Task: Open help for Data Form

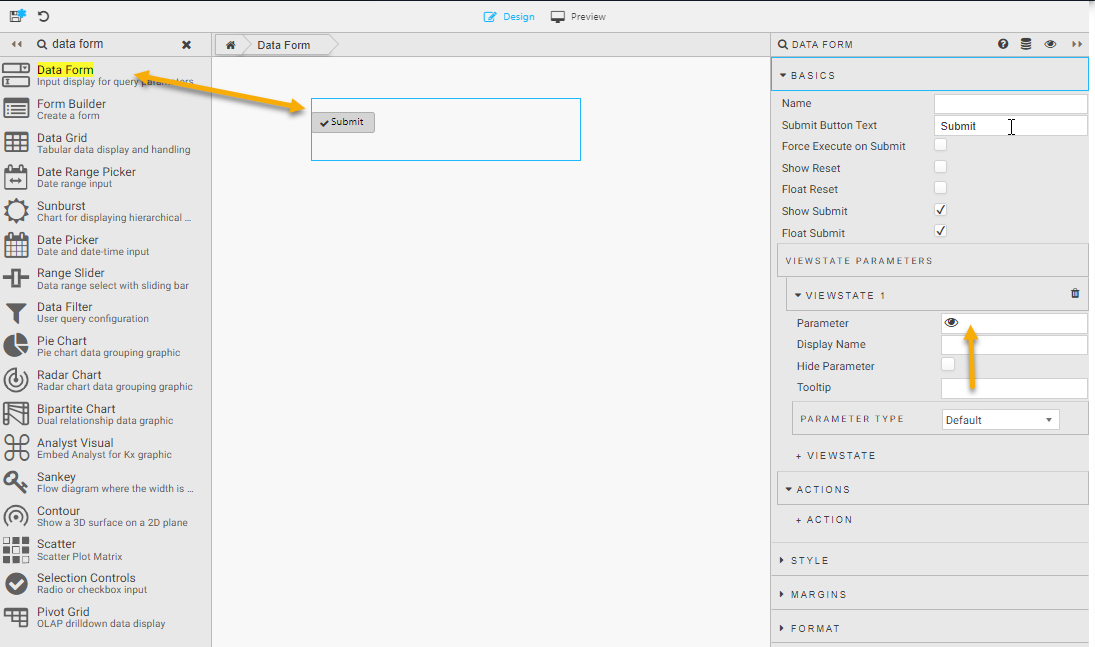Action: point(1003,45)
